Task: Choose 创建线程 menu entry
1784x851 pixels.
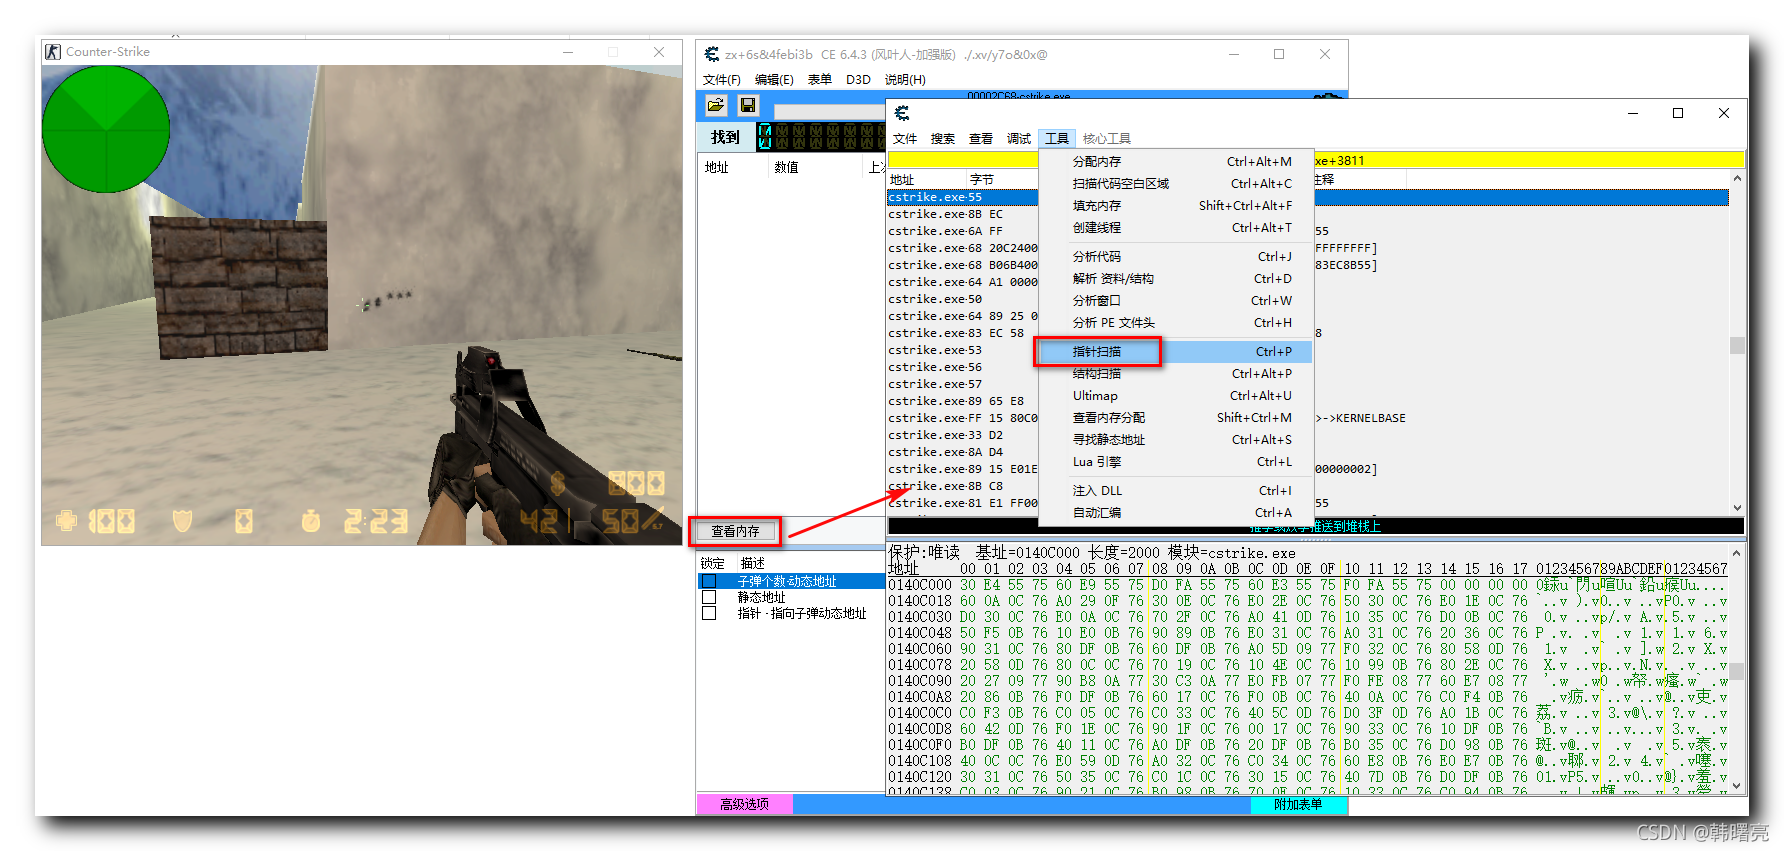Action: coord(1176,227)
